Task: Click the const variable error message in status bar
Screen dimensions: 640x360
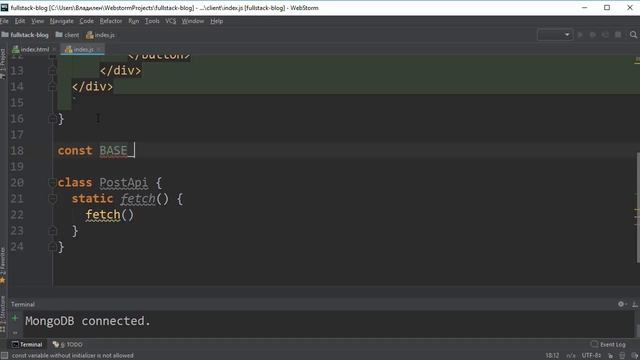Action: coord(73,356)
